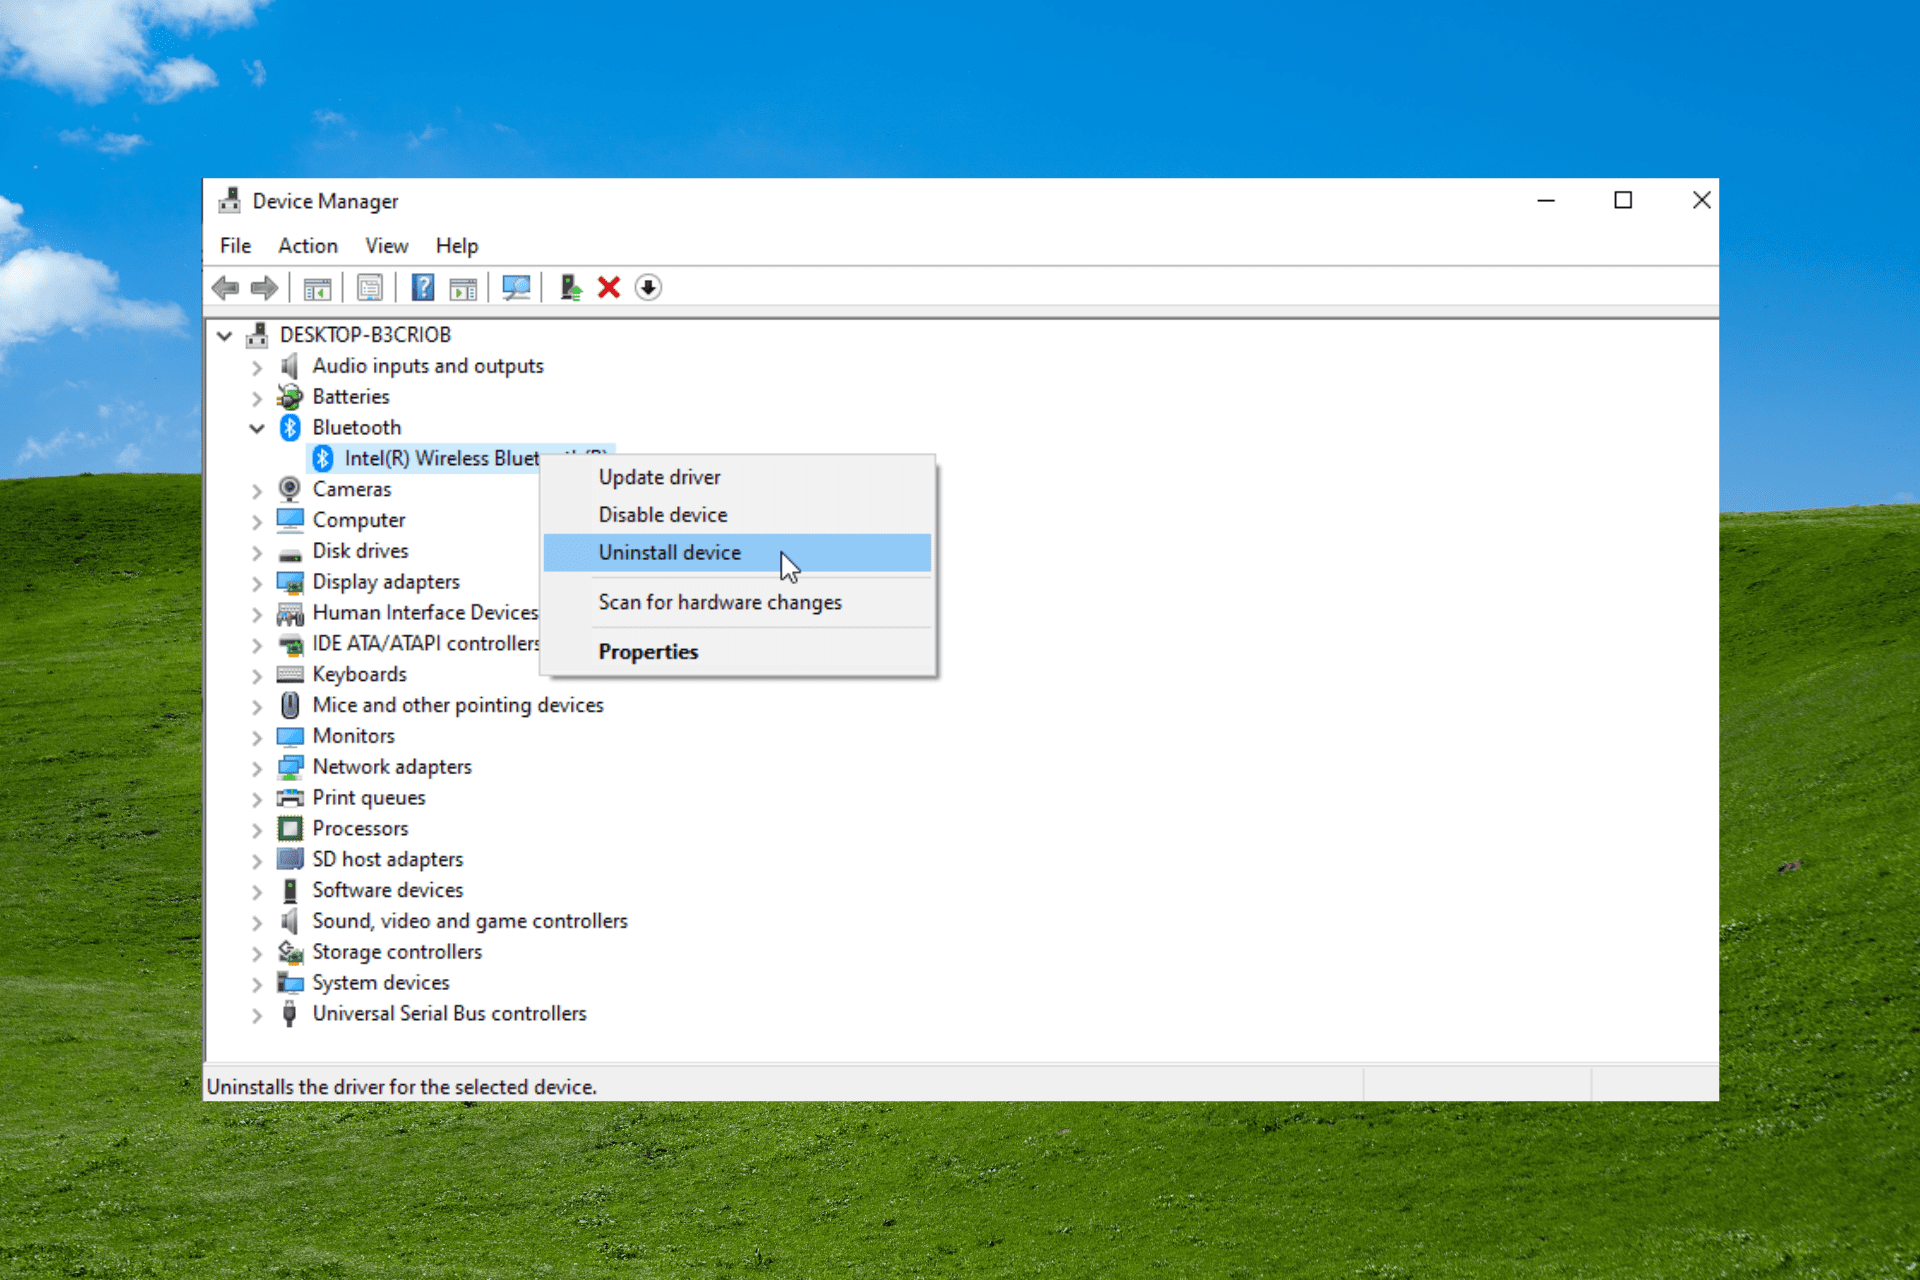Click the show properties panel icon
The height and width of the screenshot is (1280, 1920).
tap(369, 289)
